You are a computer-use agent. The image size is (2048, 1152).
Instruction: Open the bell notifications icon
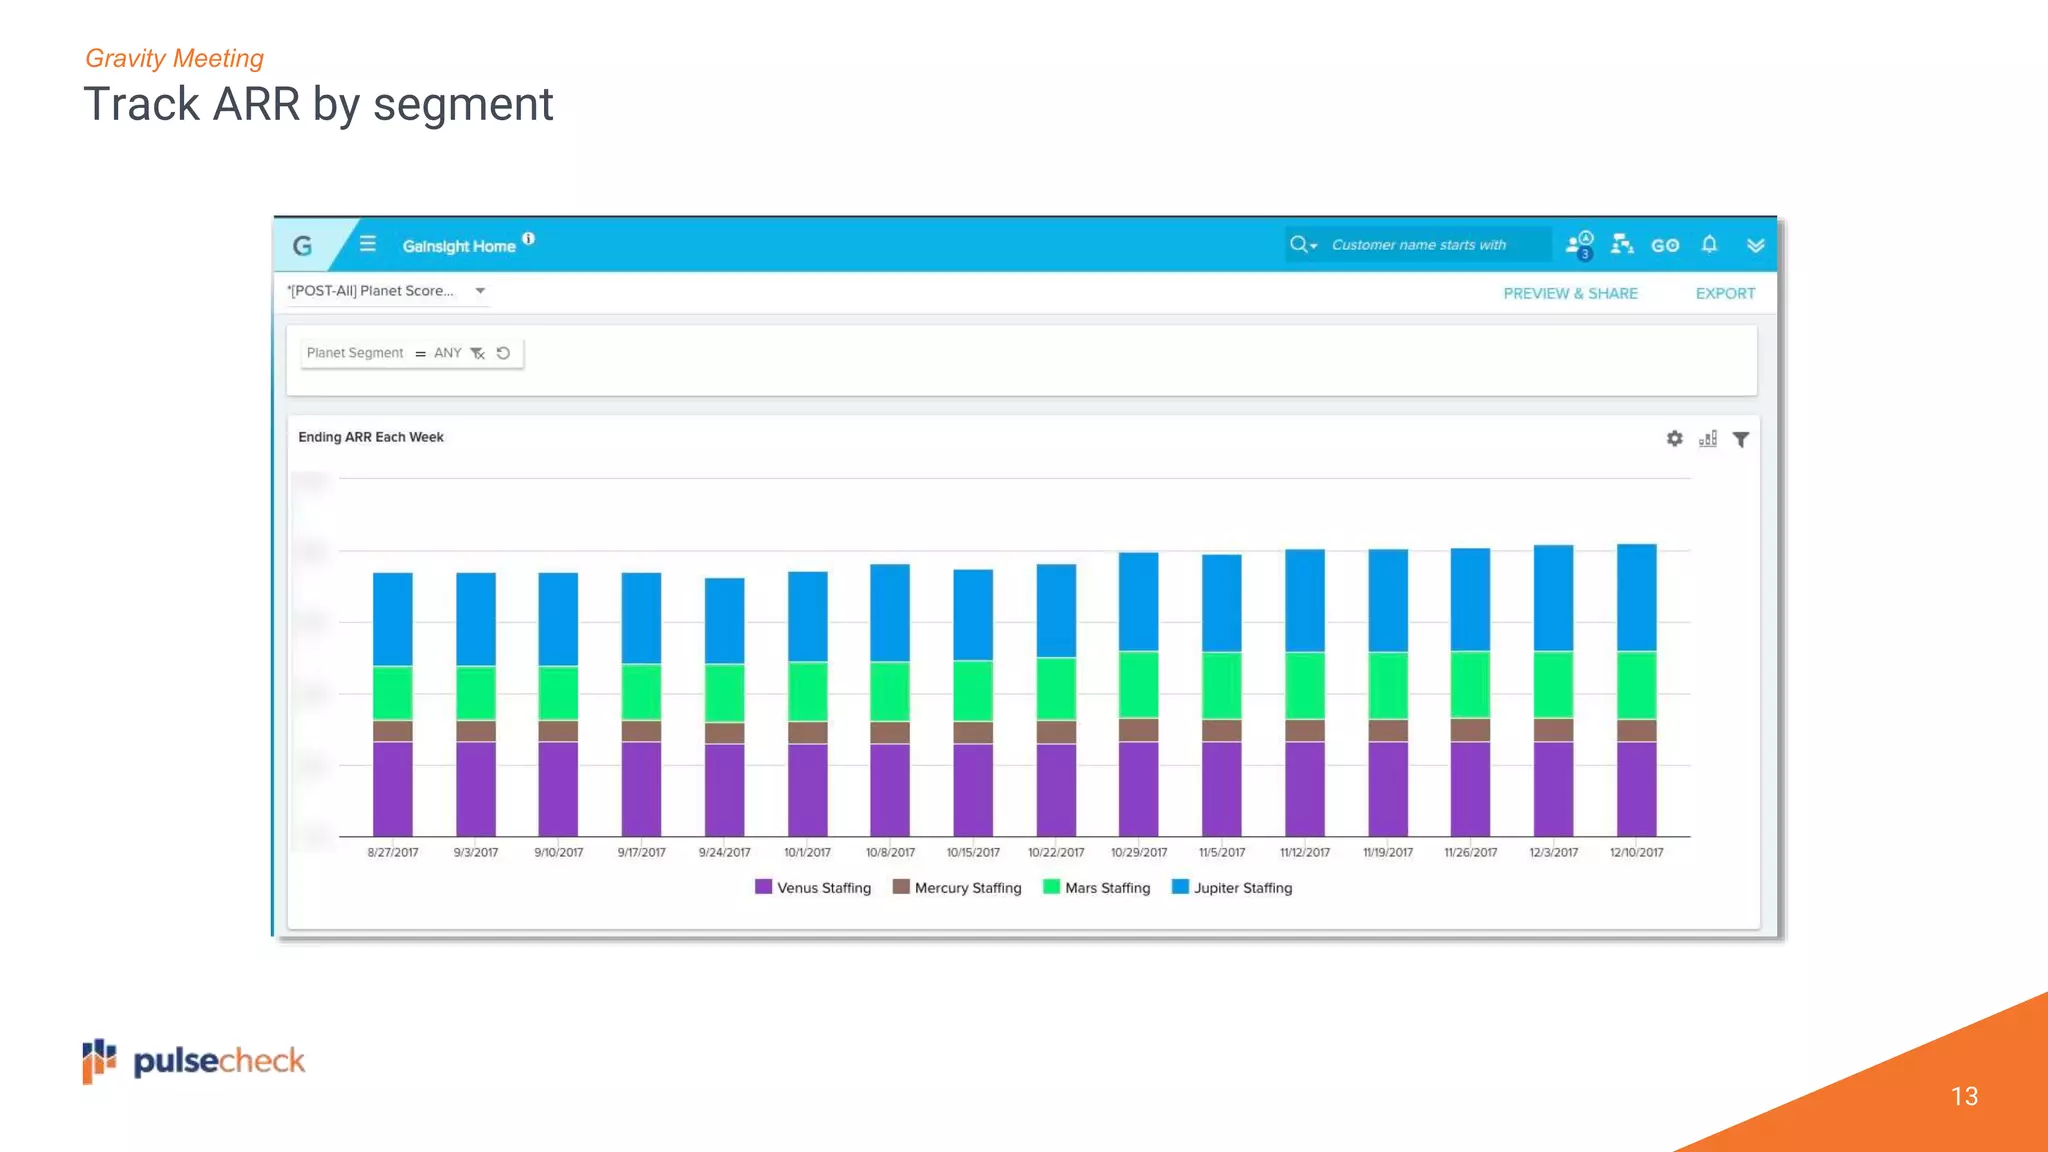[x=1709, y=244]
